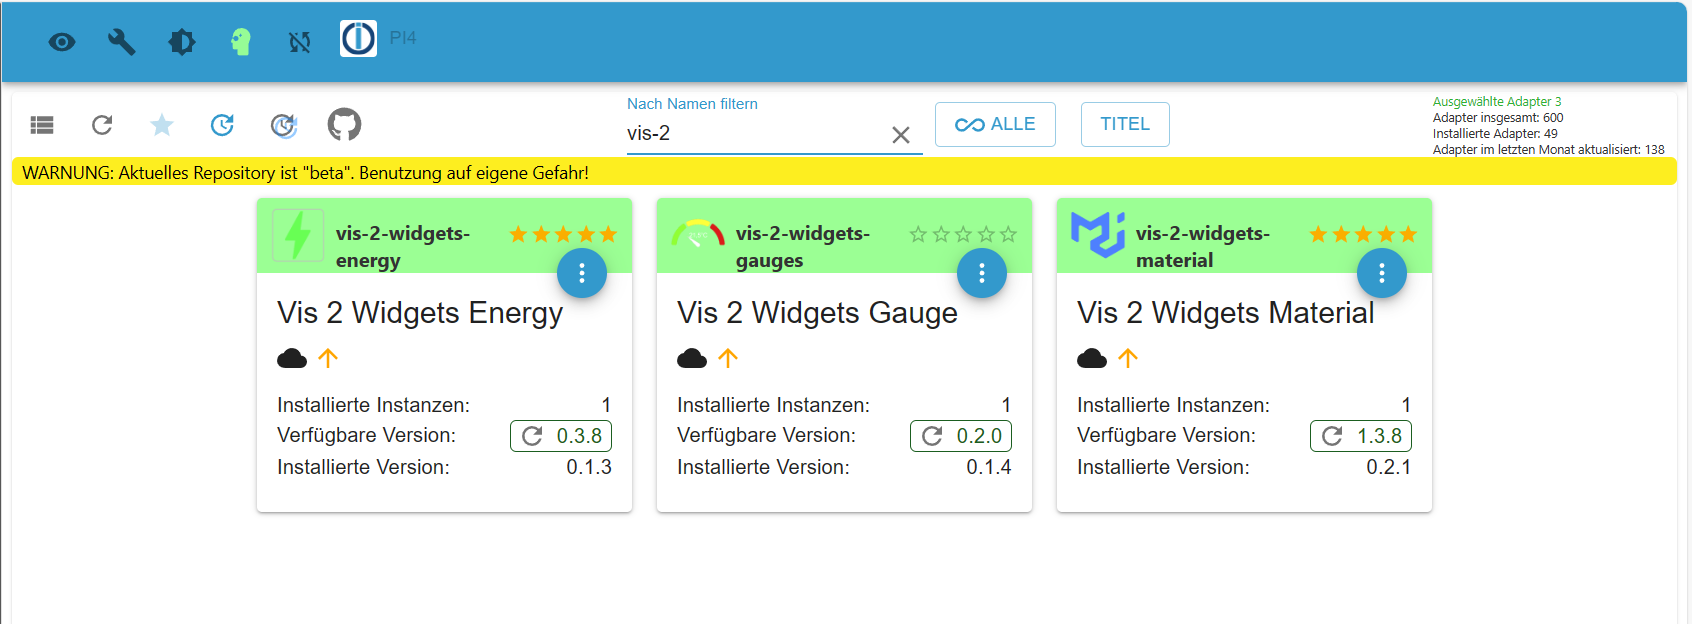
Task: Install adapter from GitHub icon
Action: point(344,125)
